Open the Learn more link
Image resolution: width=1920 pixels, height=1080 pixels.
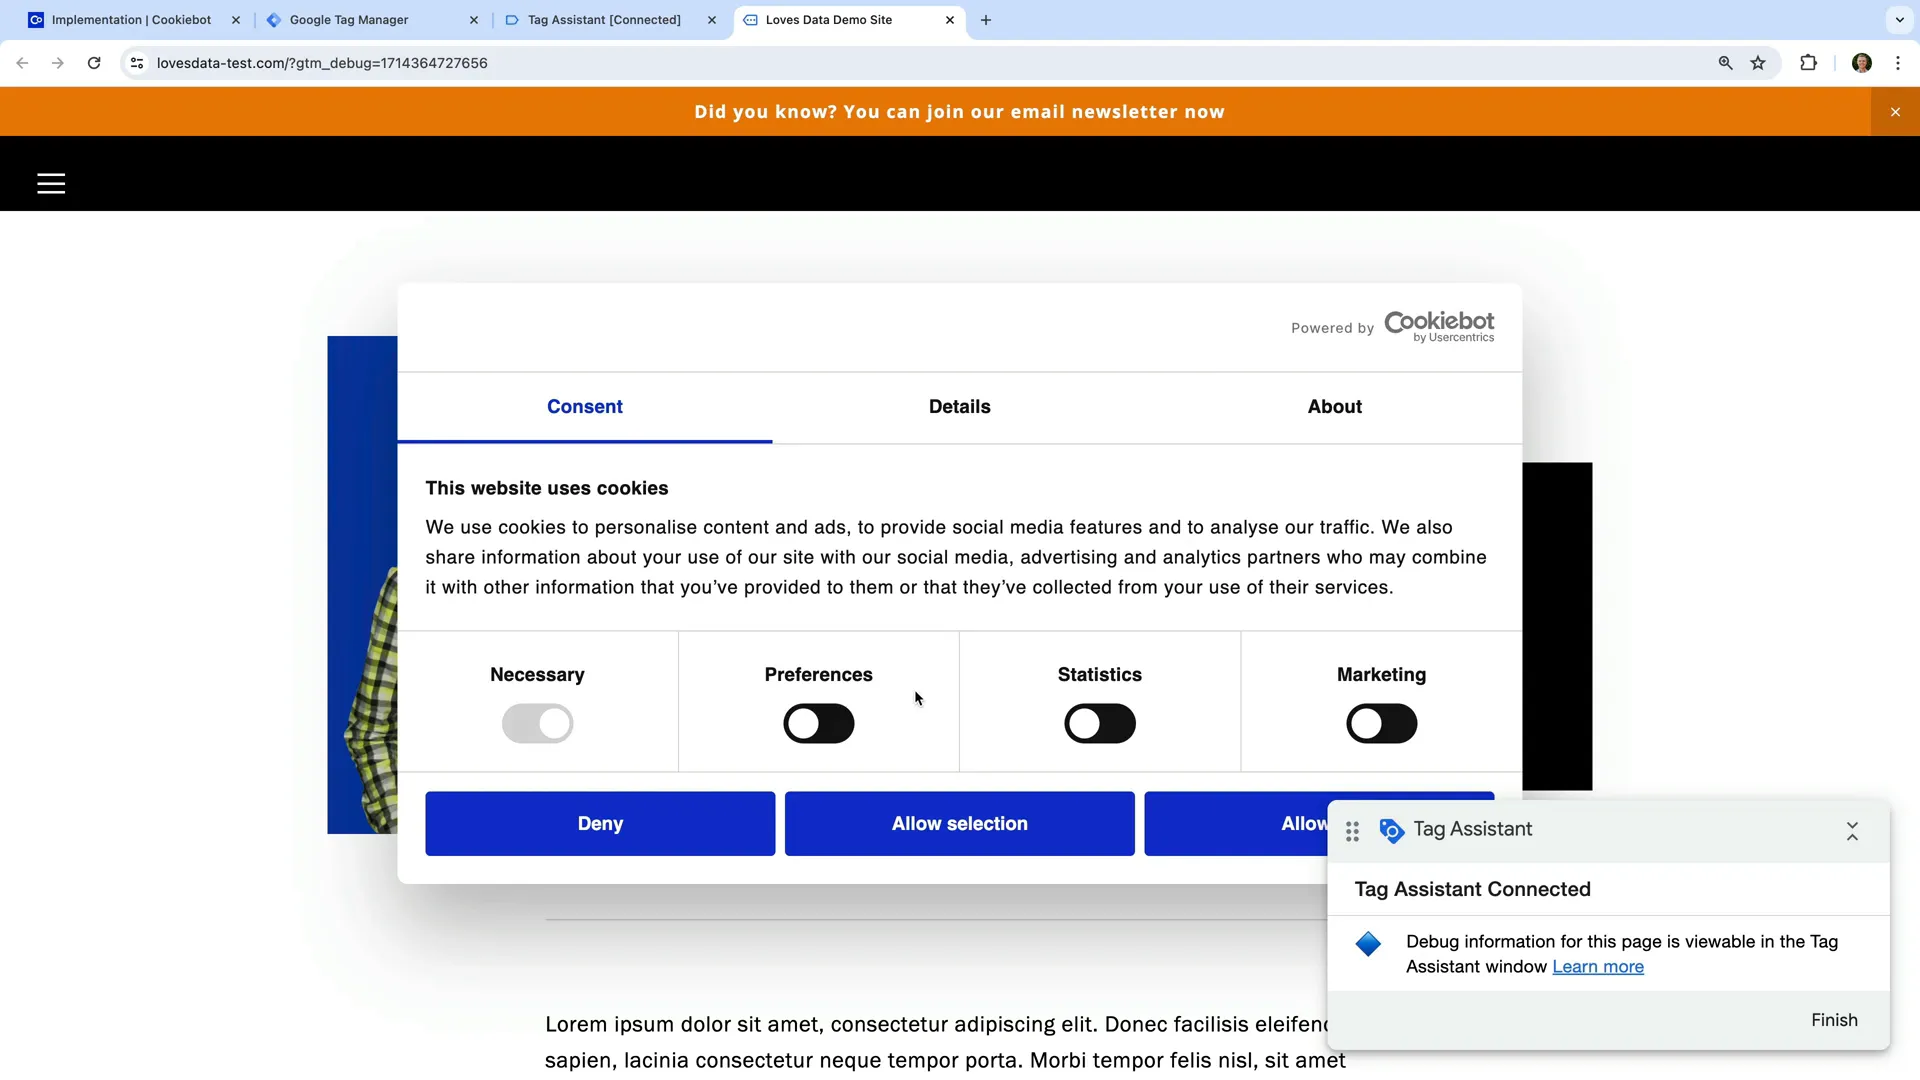(x=1598, y=967)
